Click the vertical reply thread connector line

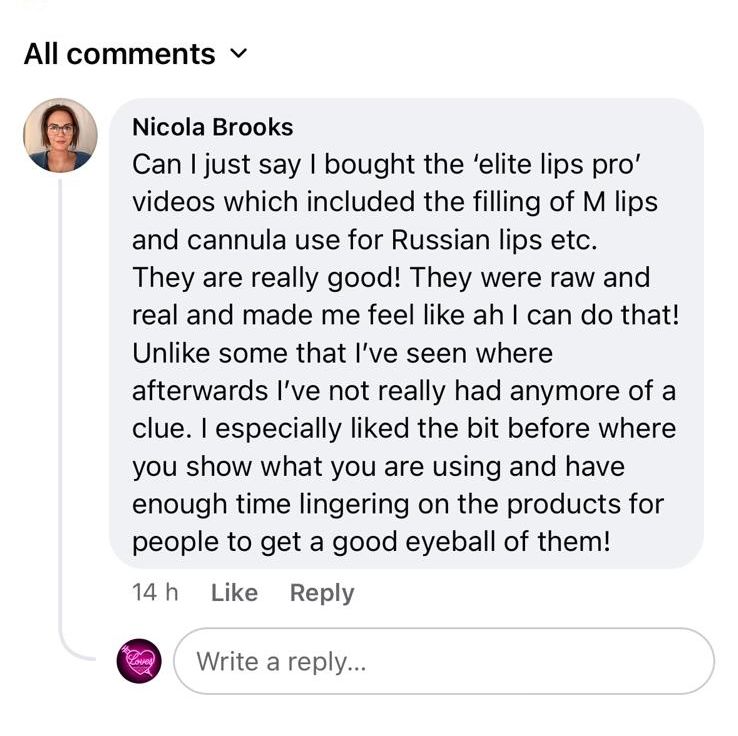click(60, 400)
